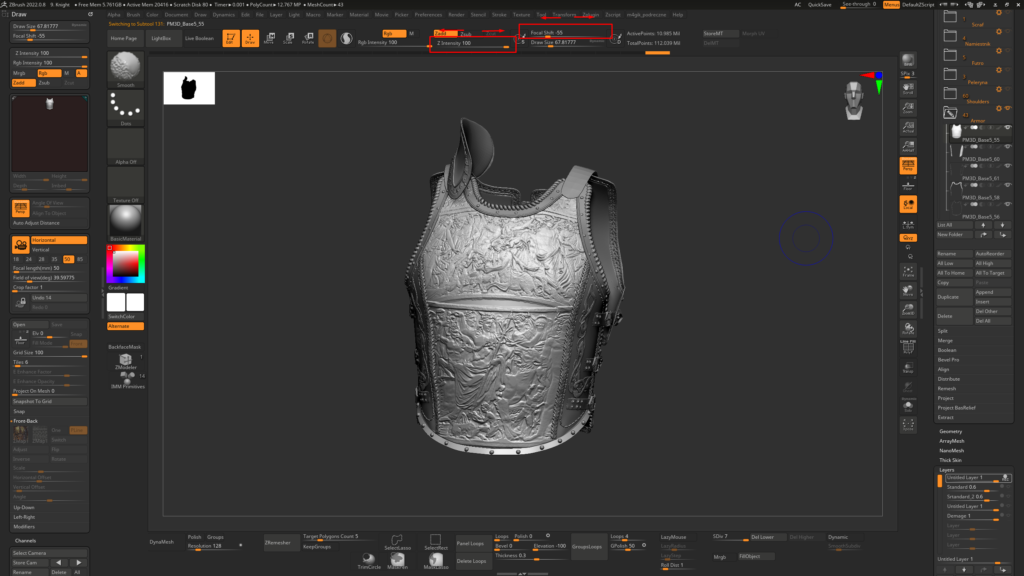
Task: Open the Preferences menu
Action: [428, 15]
